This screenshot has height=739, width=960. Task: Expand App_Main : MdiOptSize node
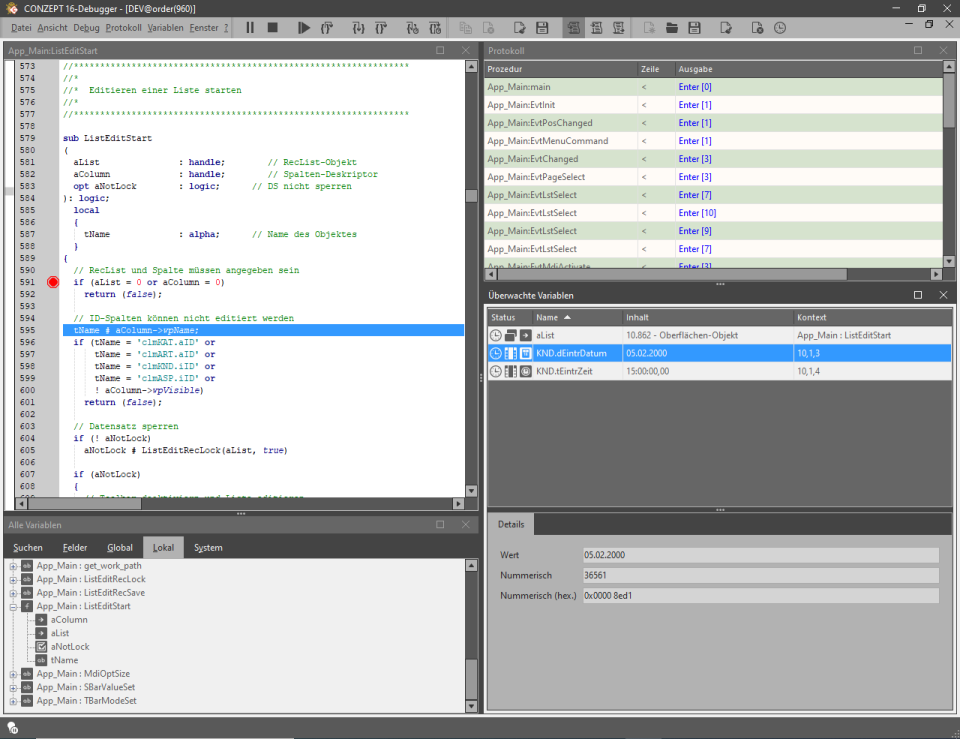coord(13,673)
